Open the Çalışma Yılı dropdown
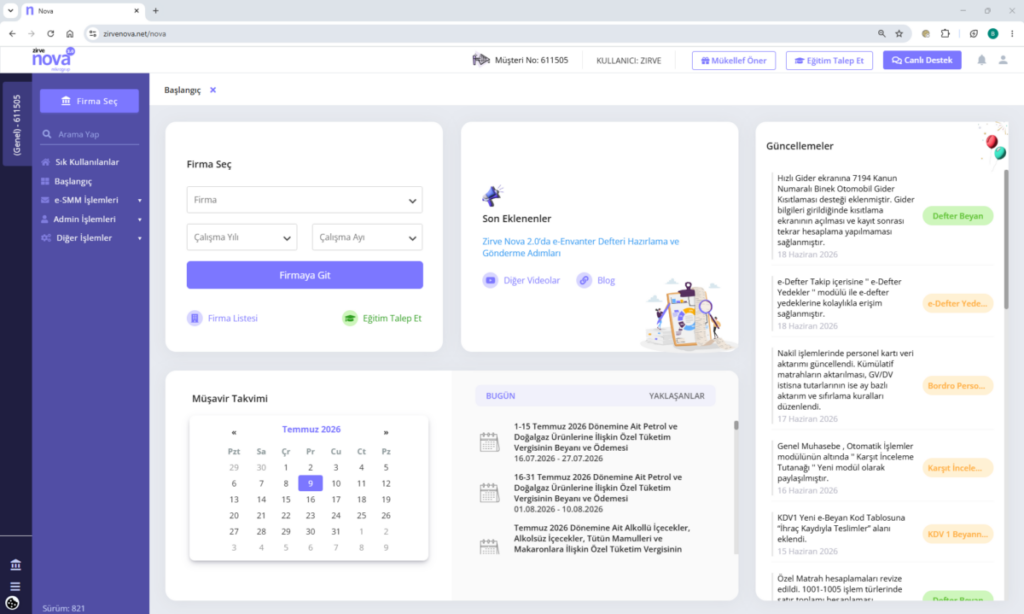Image resolution: width=1024 pixels, height=614 pixels. click(x=242, y=237)
